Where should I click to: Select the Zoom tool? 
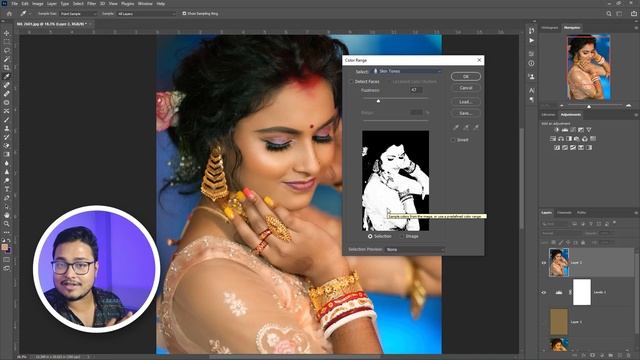click(7, 224)
